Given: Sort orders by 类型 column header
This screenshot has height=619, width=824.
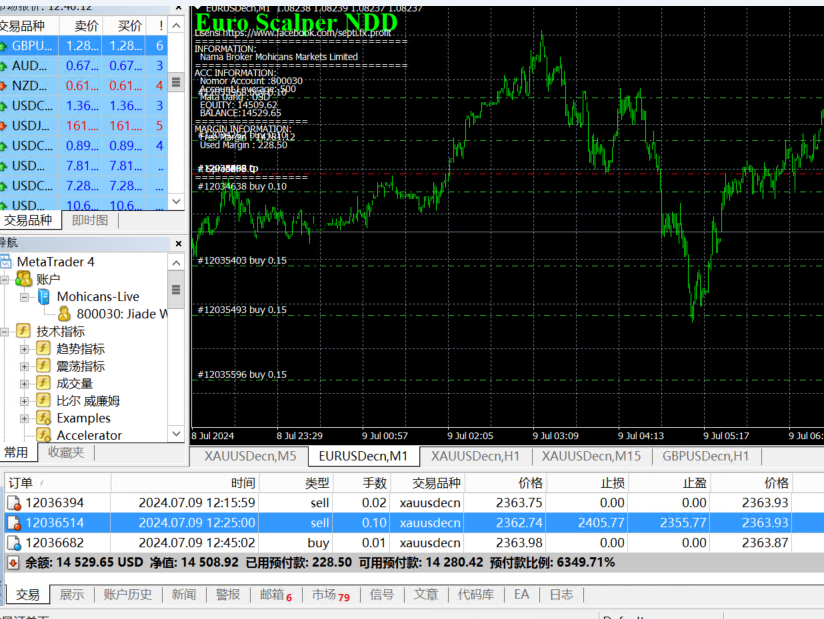Looking at the screenshot, I should 296,483.
